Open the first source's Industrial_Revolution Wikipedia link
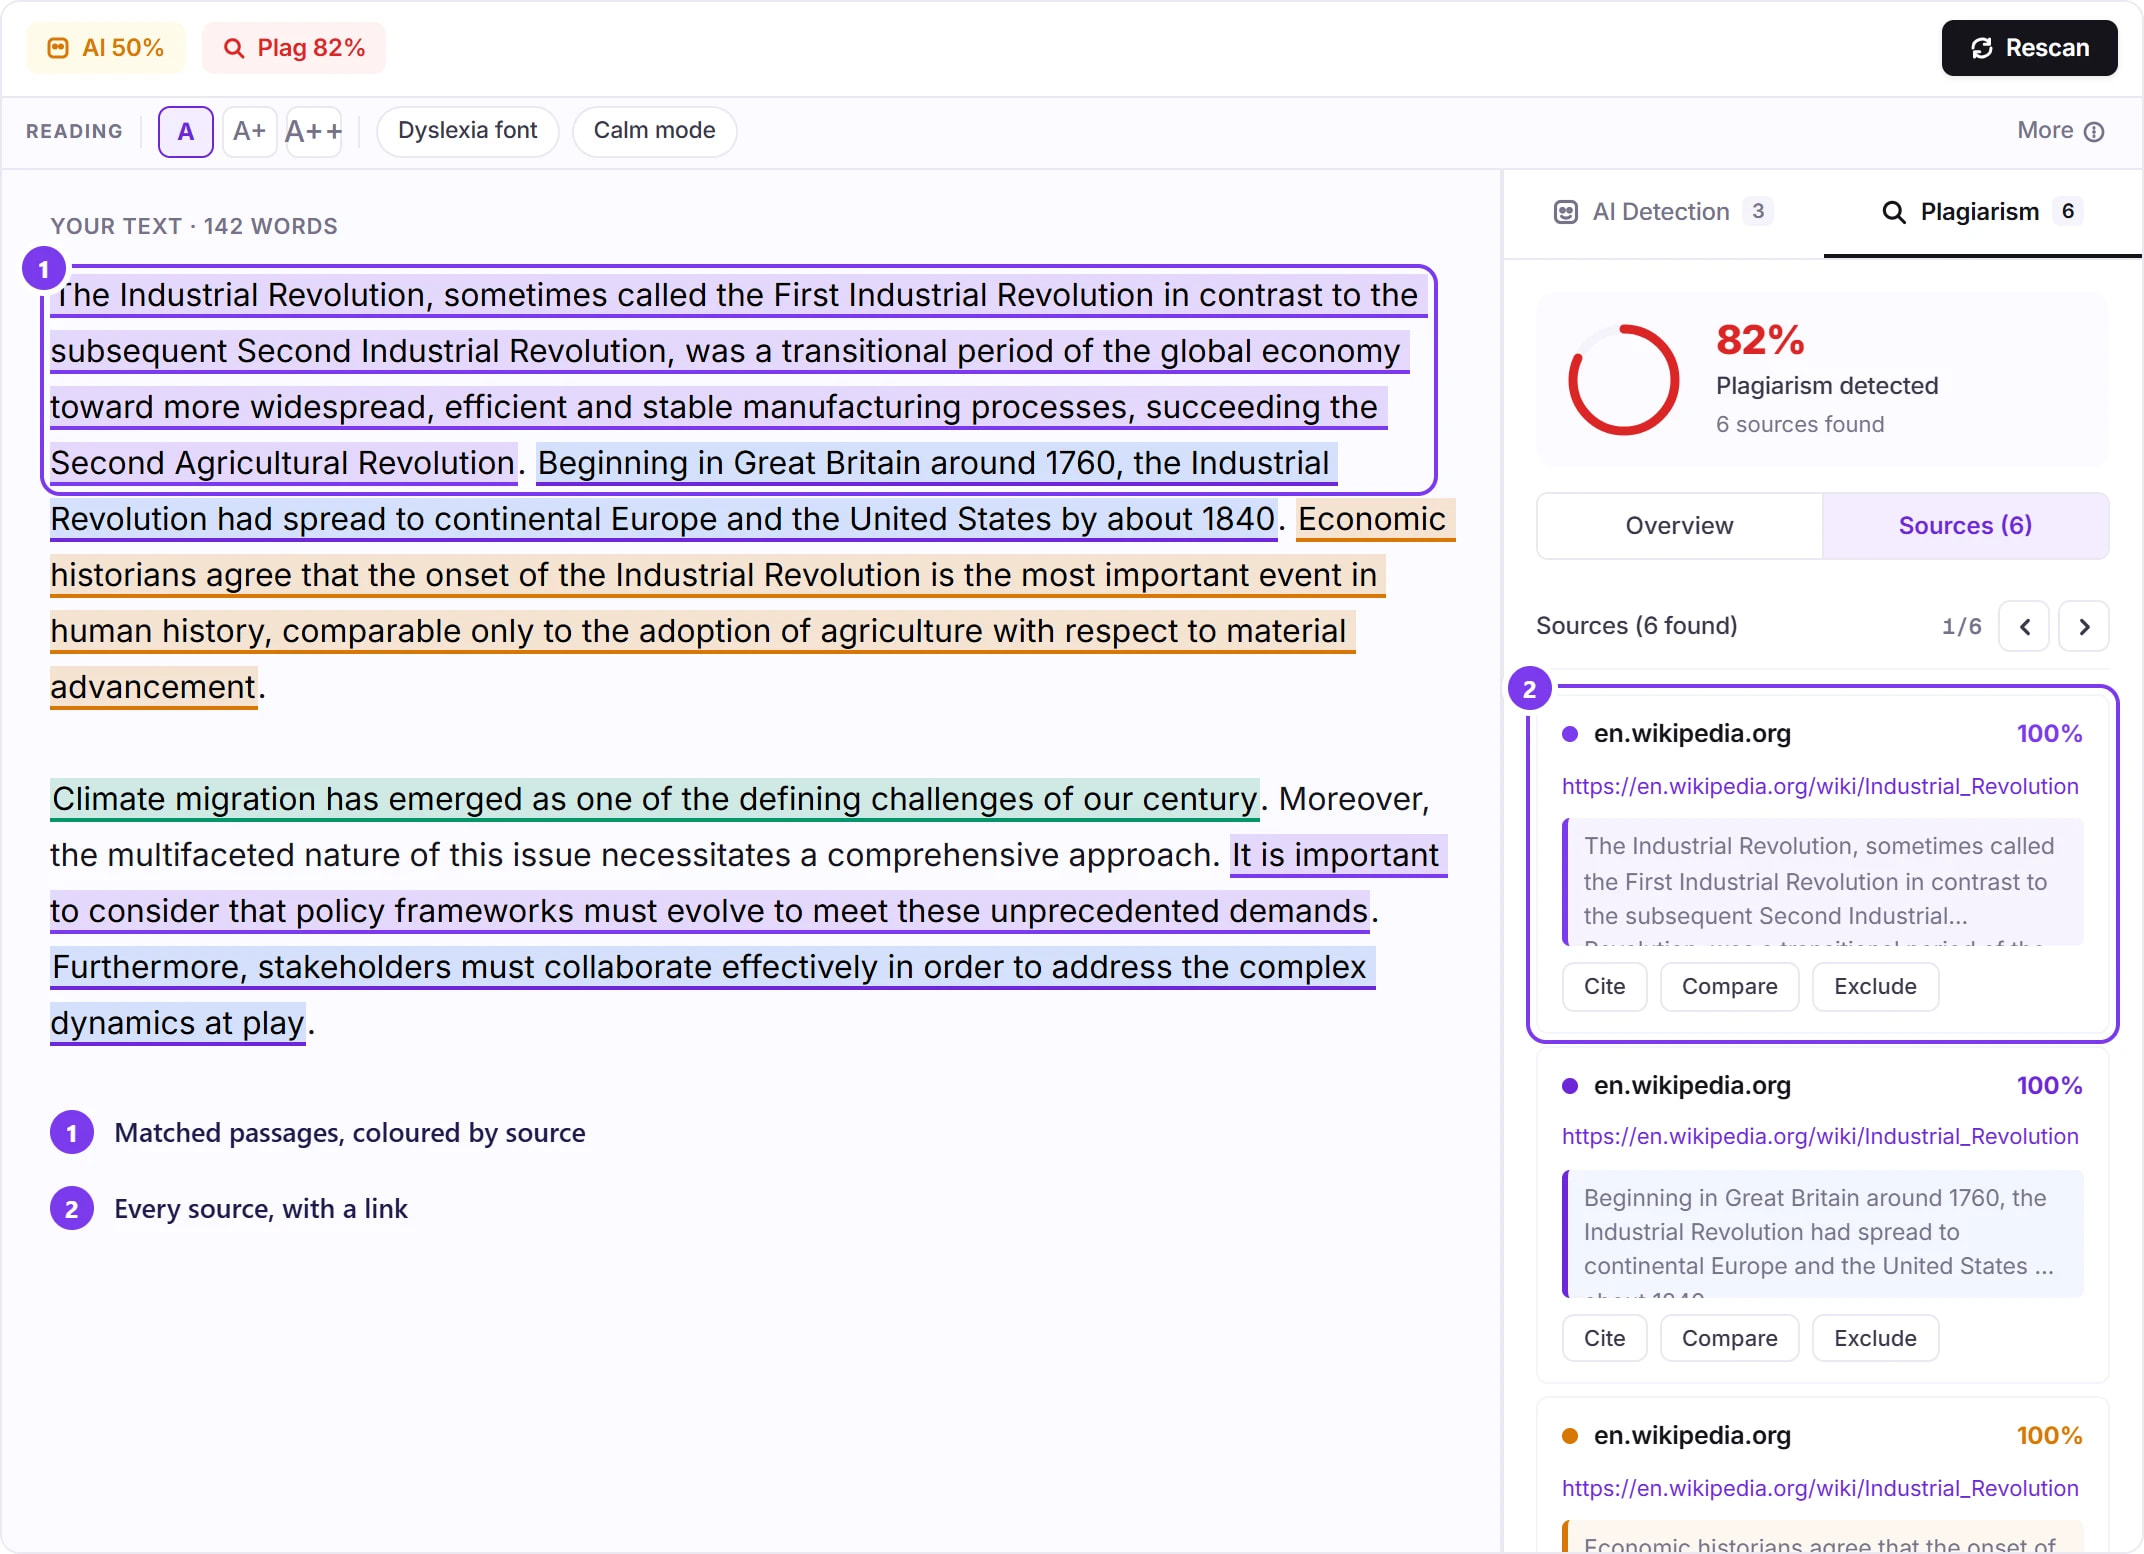The width and height of the screenshot is (2144, 1554). 1820,787
